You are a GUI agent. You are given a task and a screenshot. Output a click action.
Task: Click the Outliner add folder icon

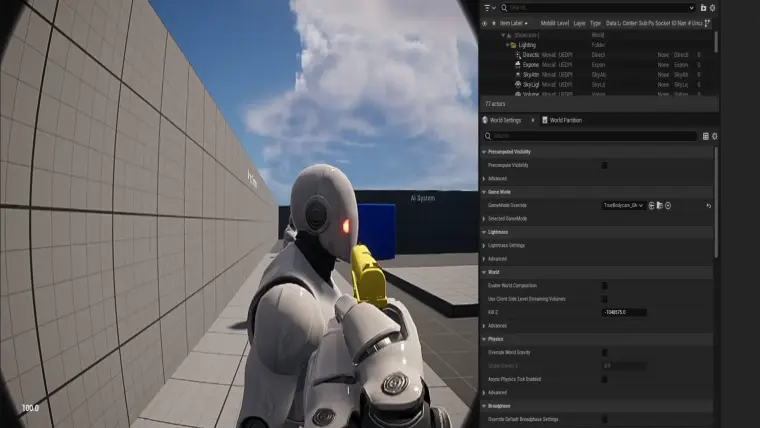tap(703, 7)
